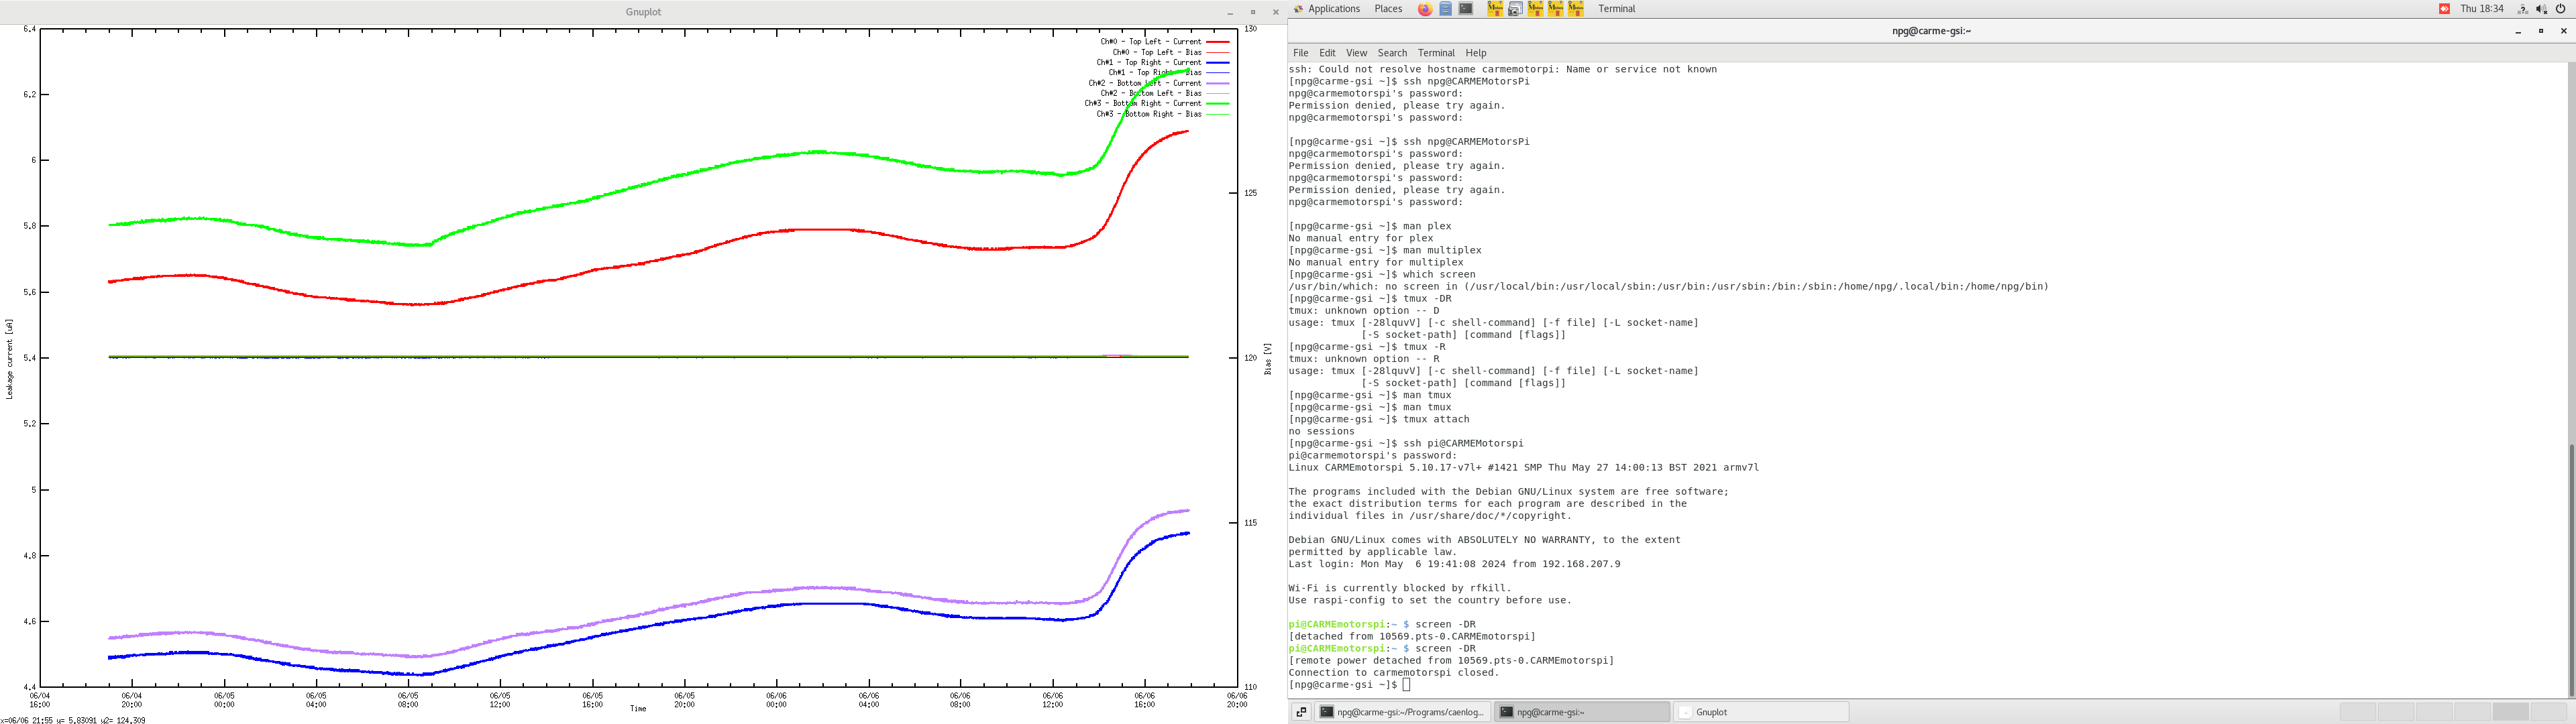
Task: Open the file manager launcher icon
Action: 1446,9
